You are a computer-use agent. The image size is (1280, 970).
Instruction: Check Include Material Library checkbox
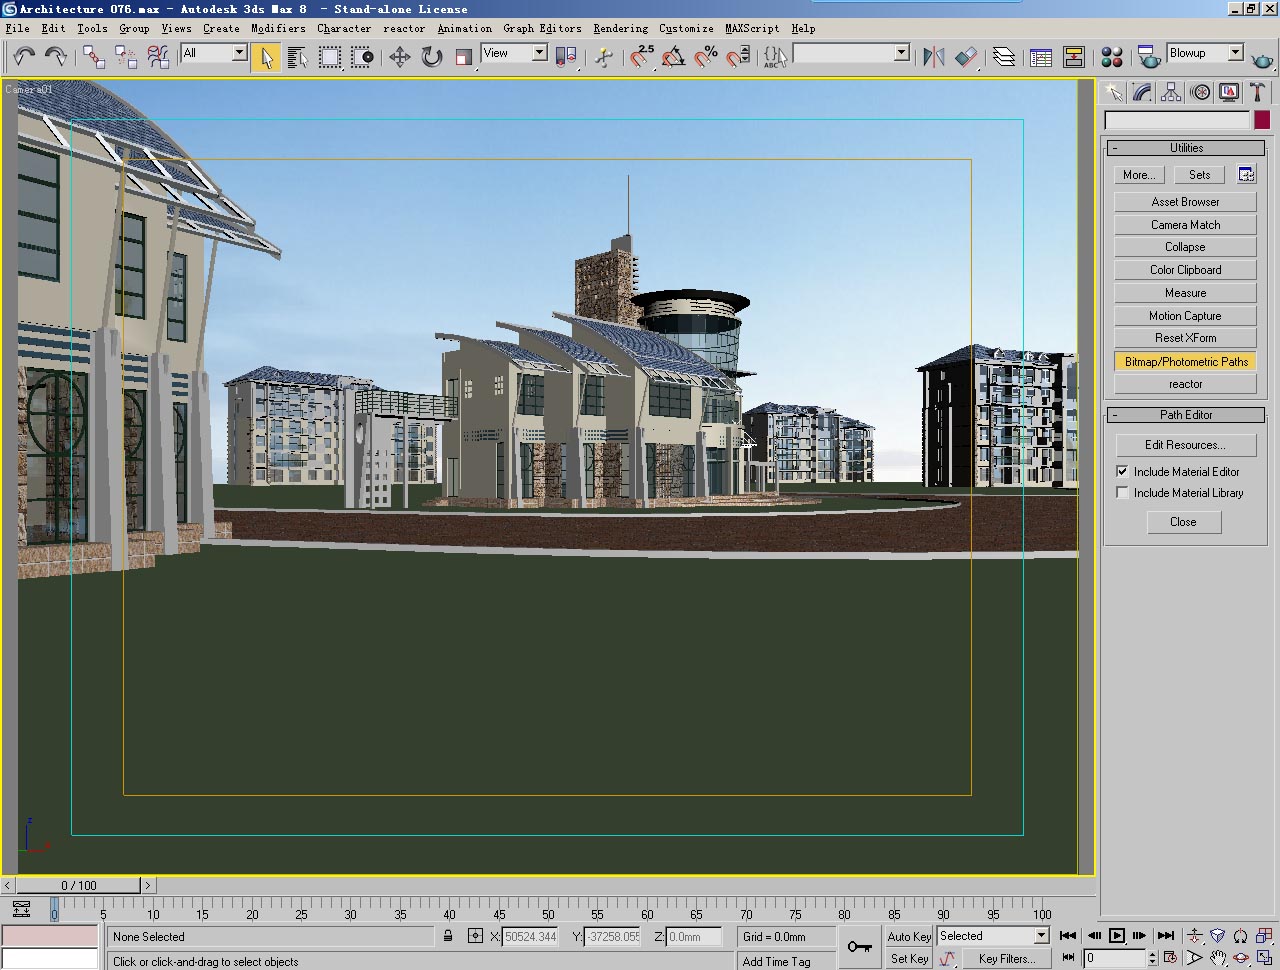pos(1122,492)
